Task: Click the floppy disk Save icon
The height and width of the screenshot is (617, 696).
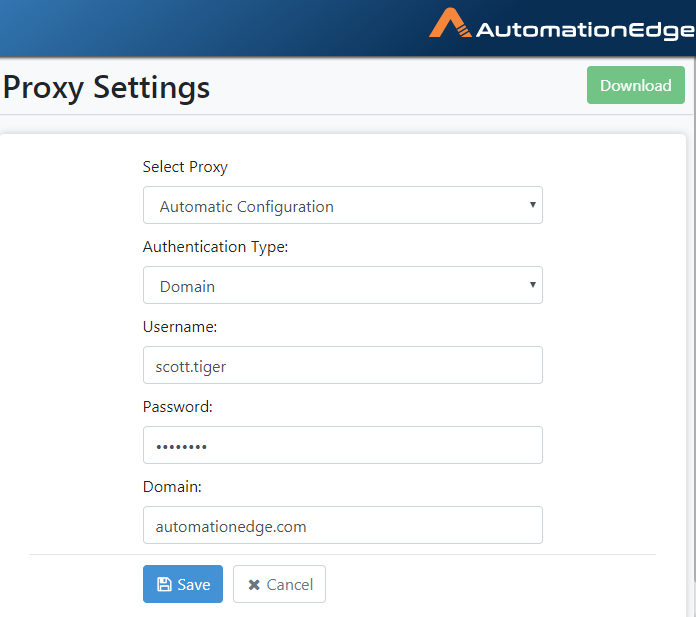Action: (164, 584)
